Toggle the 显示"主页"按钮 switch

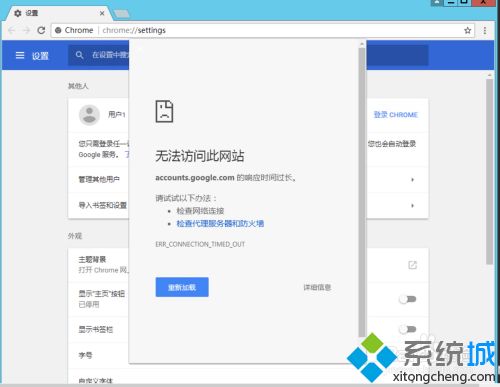pyautogui.click(x=408, y=299)
